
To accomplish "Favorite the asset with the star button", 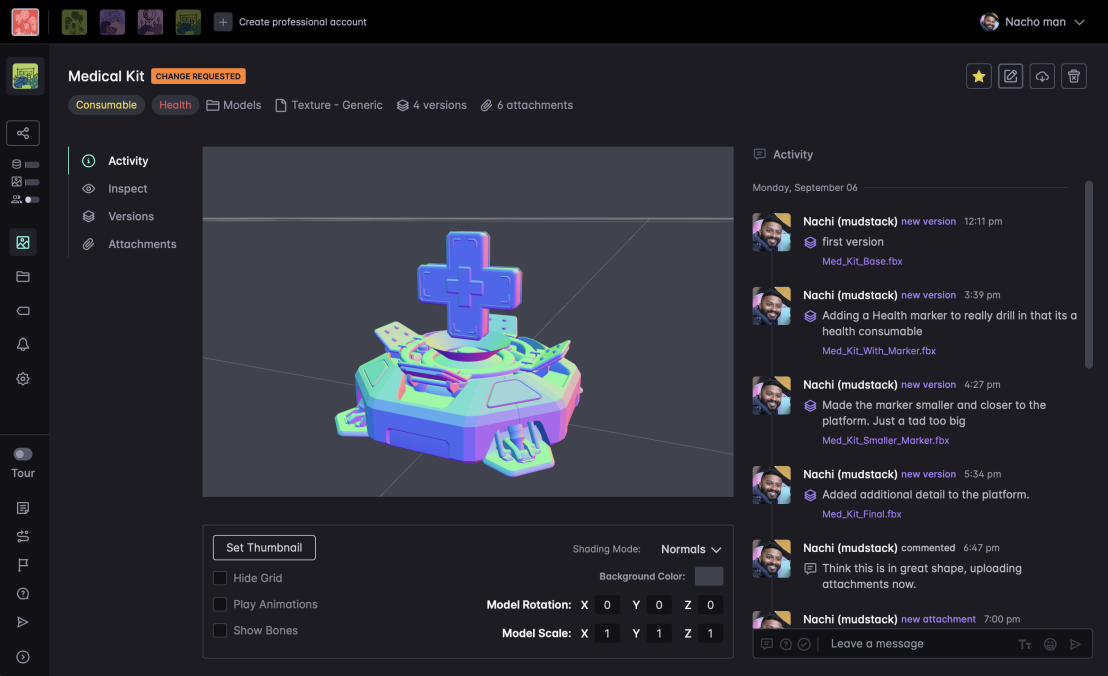I will click(979, 76).
